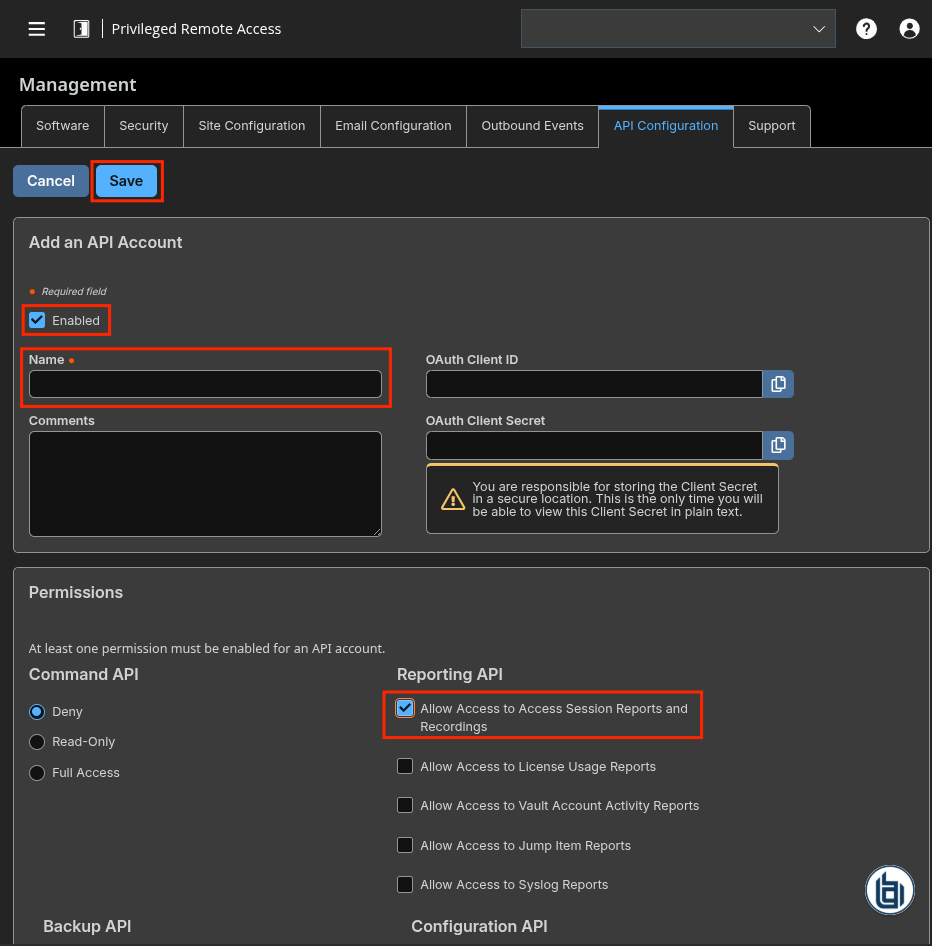Viewport: 932px width, 946px height.
Task: Open the help question mark icon
Action: pos(866,29)
